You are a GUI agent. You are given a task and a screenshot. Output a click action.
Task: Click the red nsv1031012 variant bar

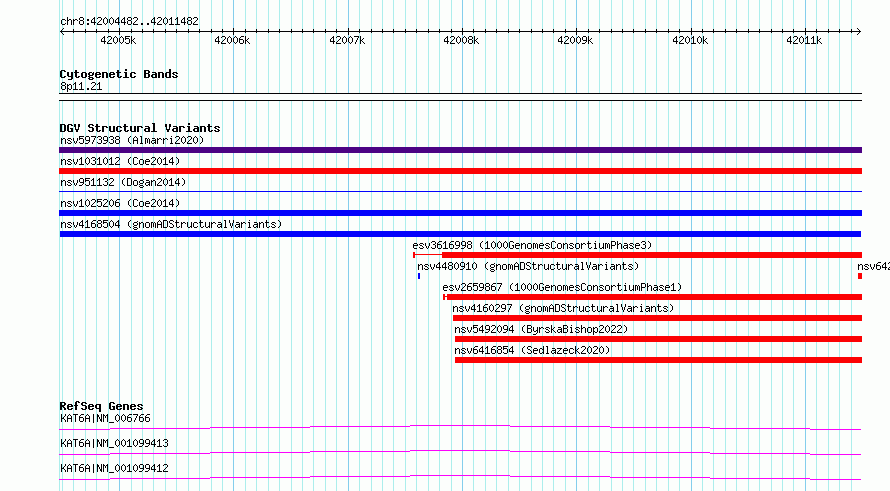click(x=460, y=171)
